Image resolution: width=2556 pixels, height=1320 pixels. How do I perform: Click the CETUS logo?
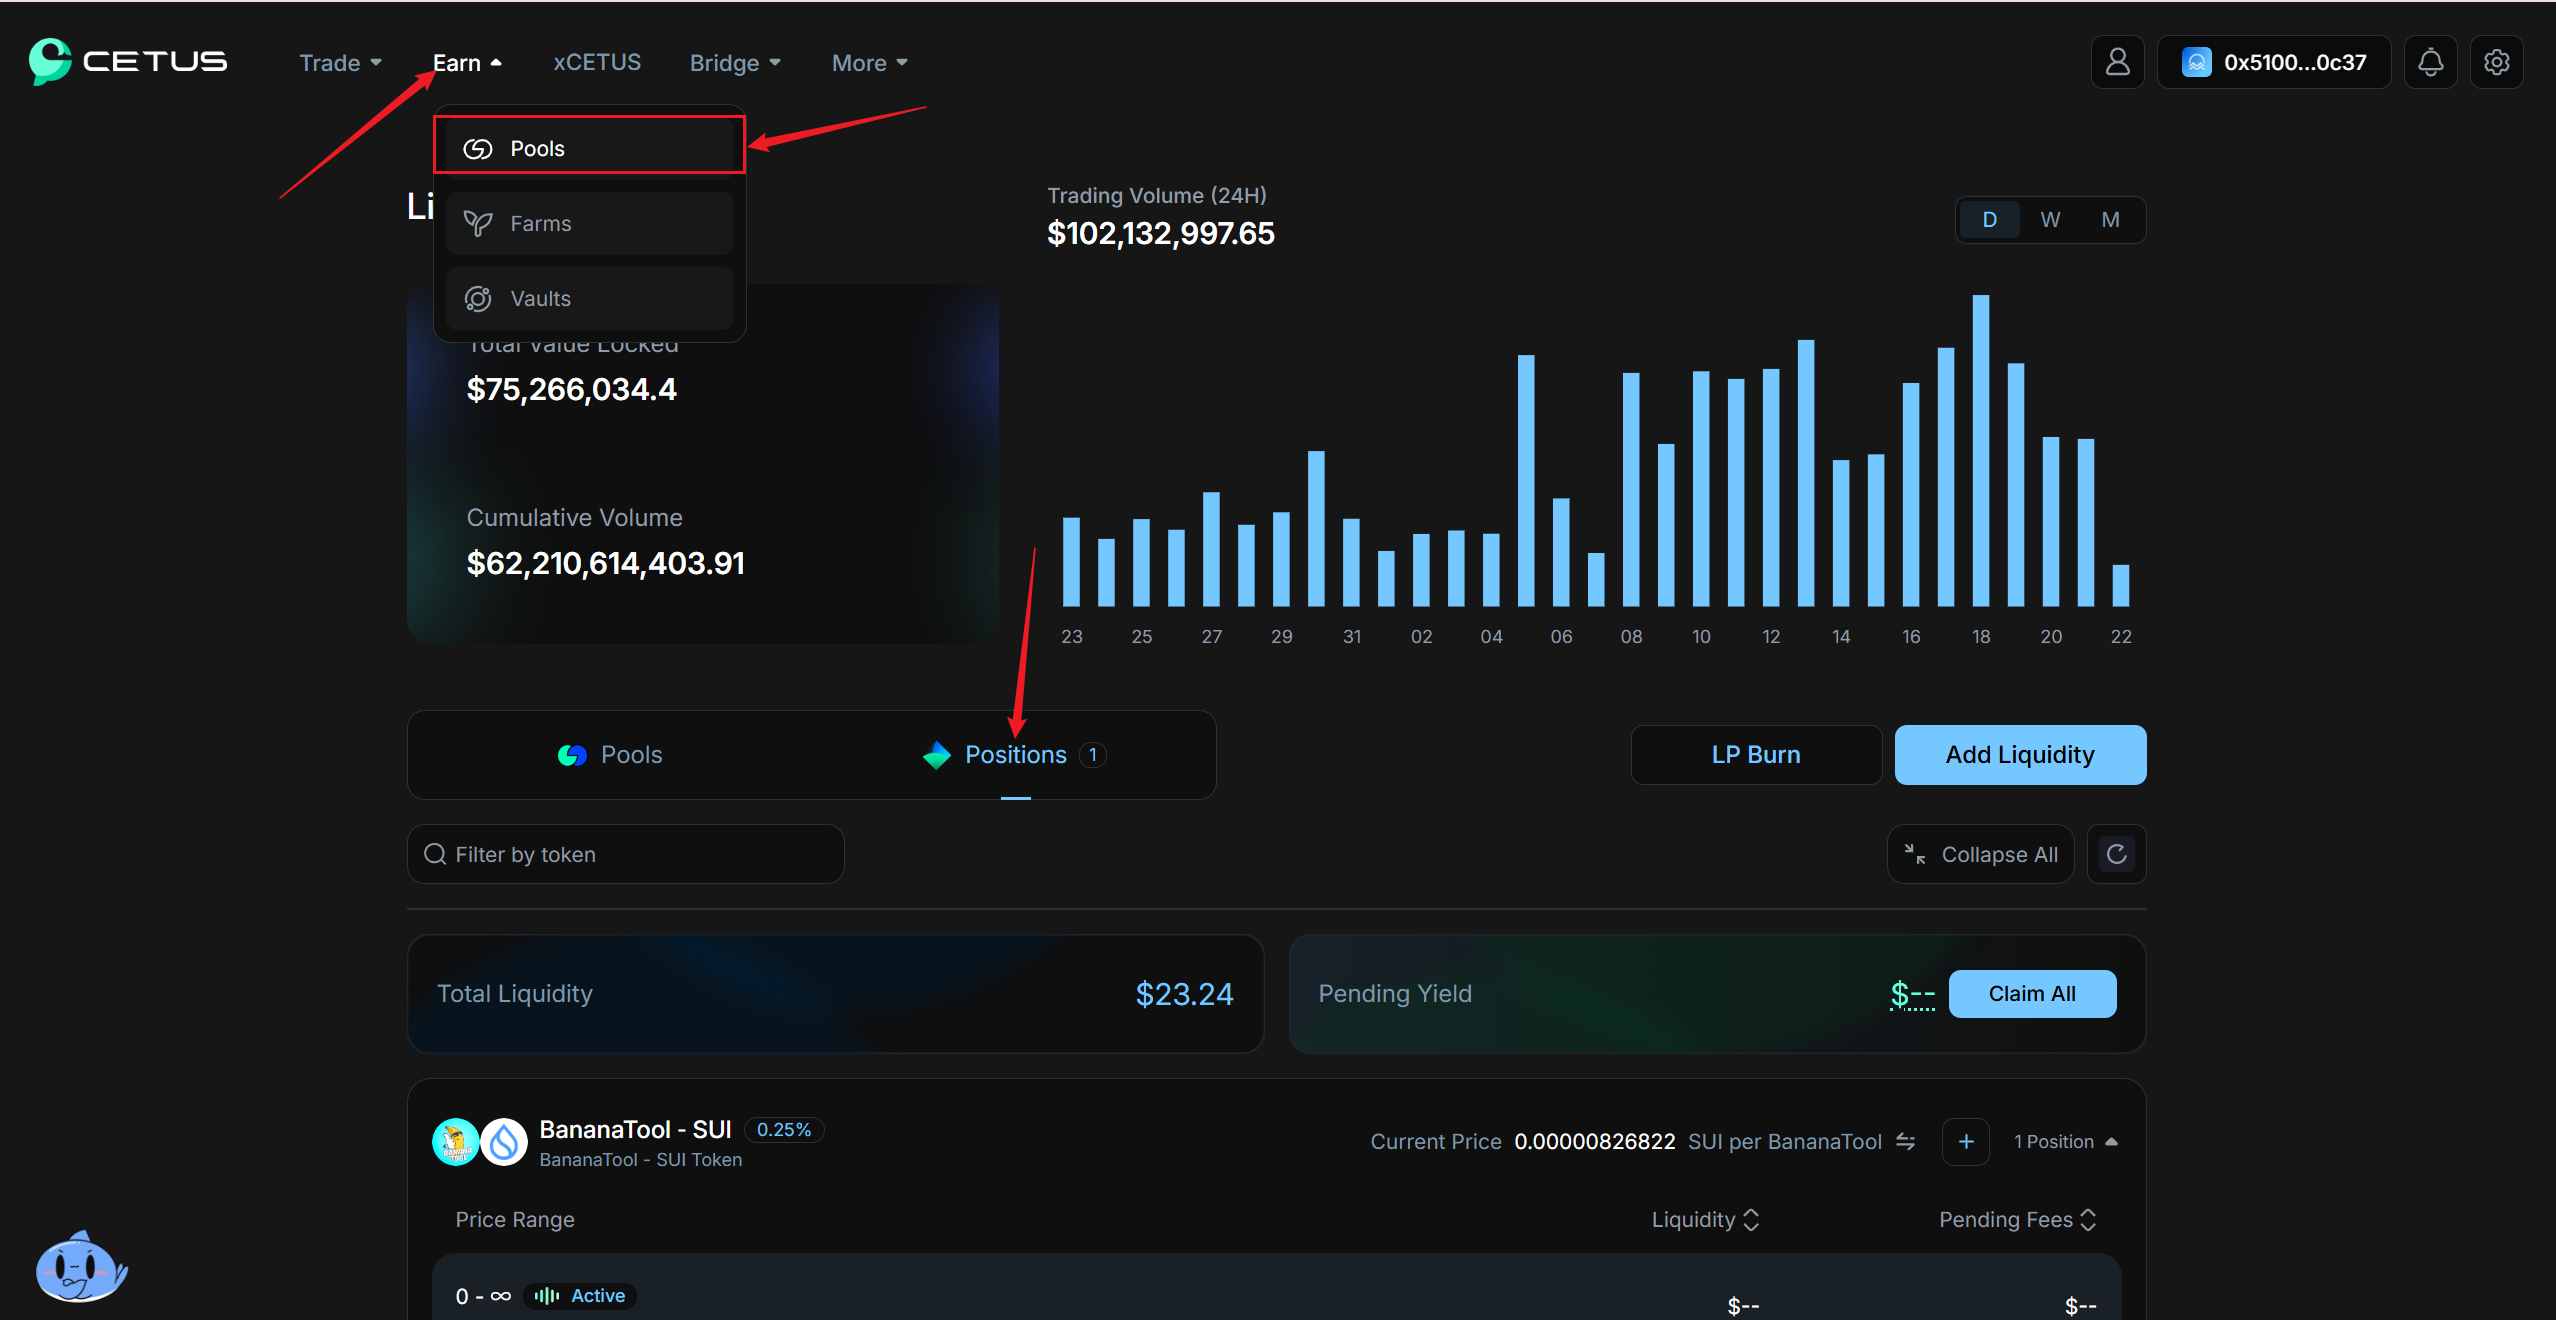(x=128, y=61)
